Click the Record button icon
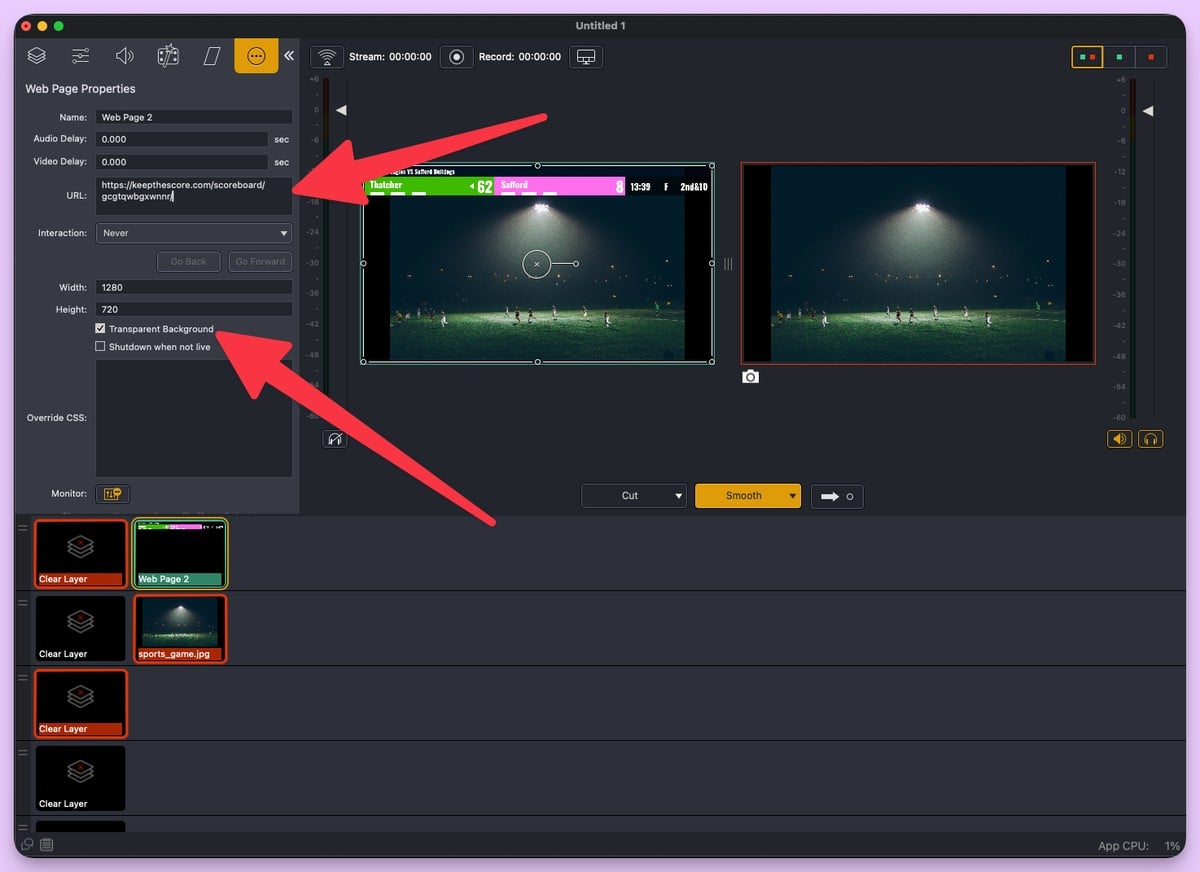Viewport: 1200px width, 872px height. click(x=456, y=57)
